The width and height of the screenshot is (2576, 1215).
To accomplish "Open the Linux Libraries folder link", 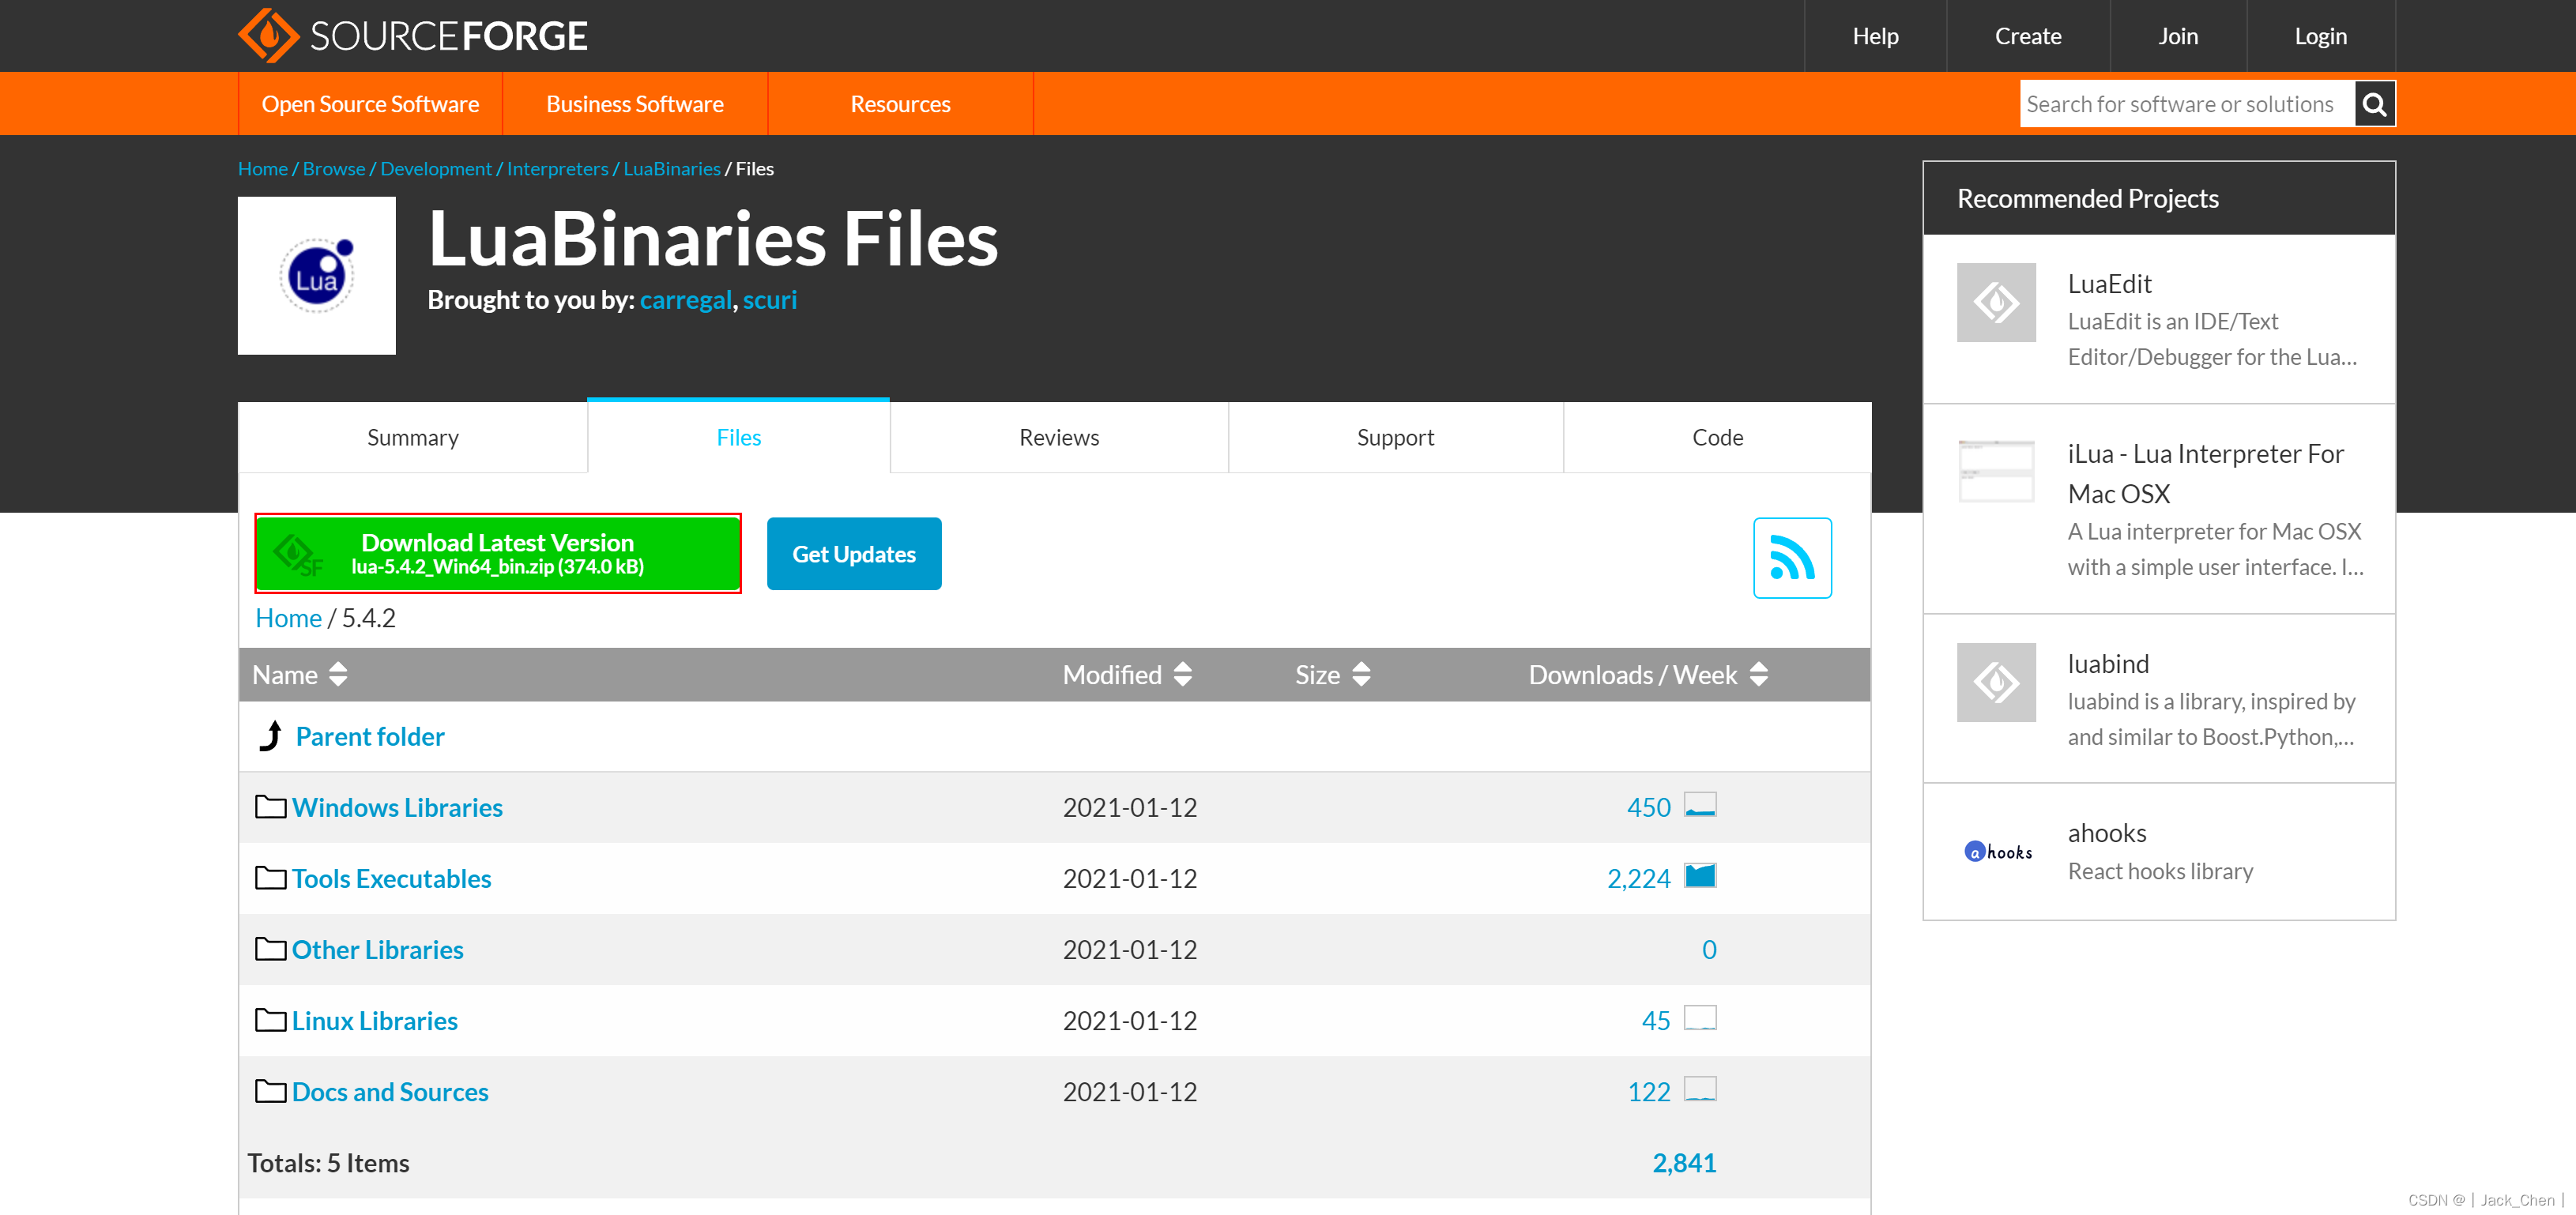I will tap(374, 1020).
